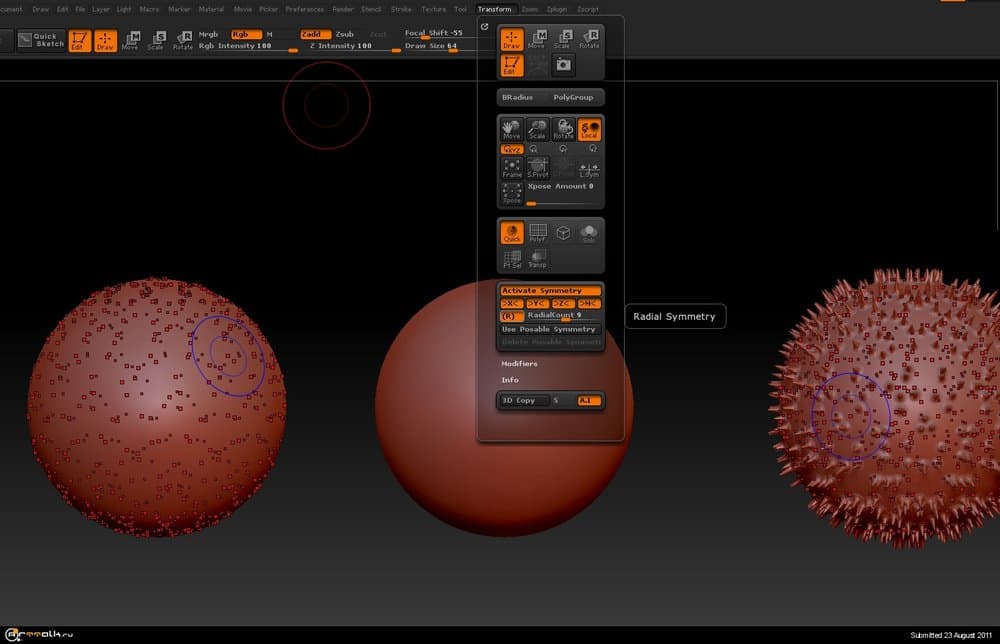Toggle the (R) radial symmetry button

(511, 316)
